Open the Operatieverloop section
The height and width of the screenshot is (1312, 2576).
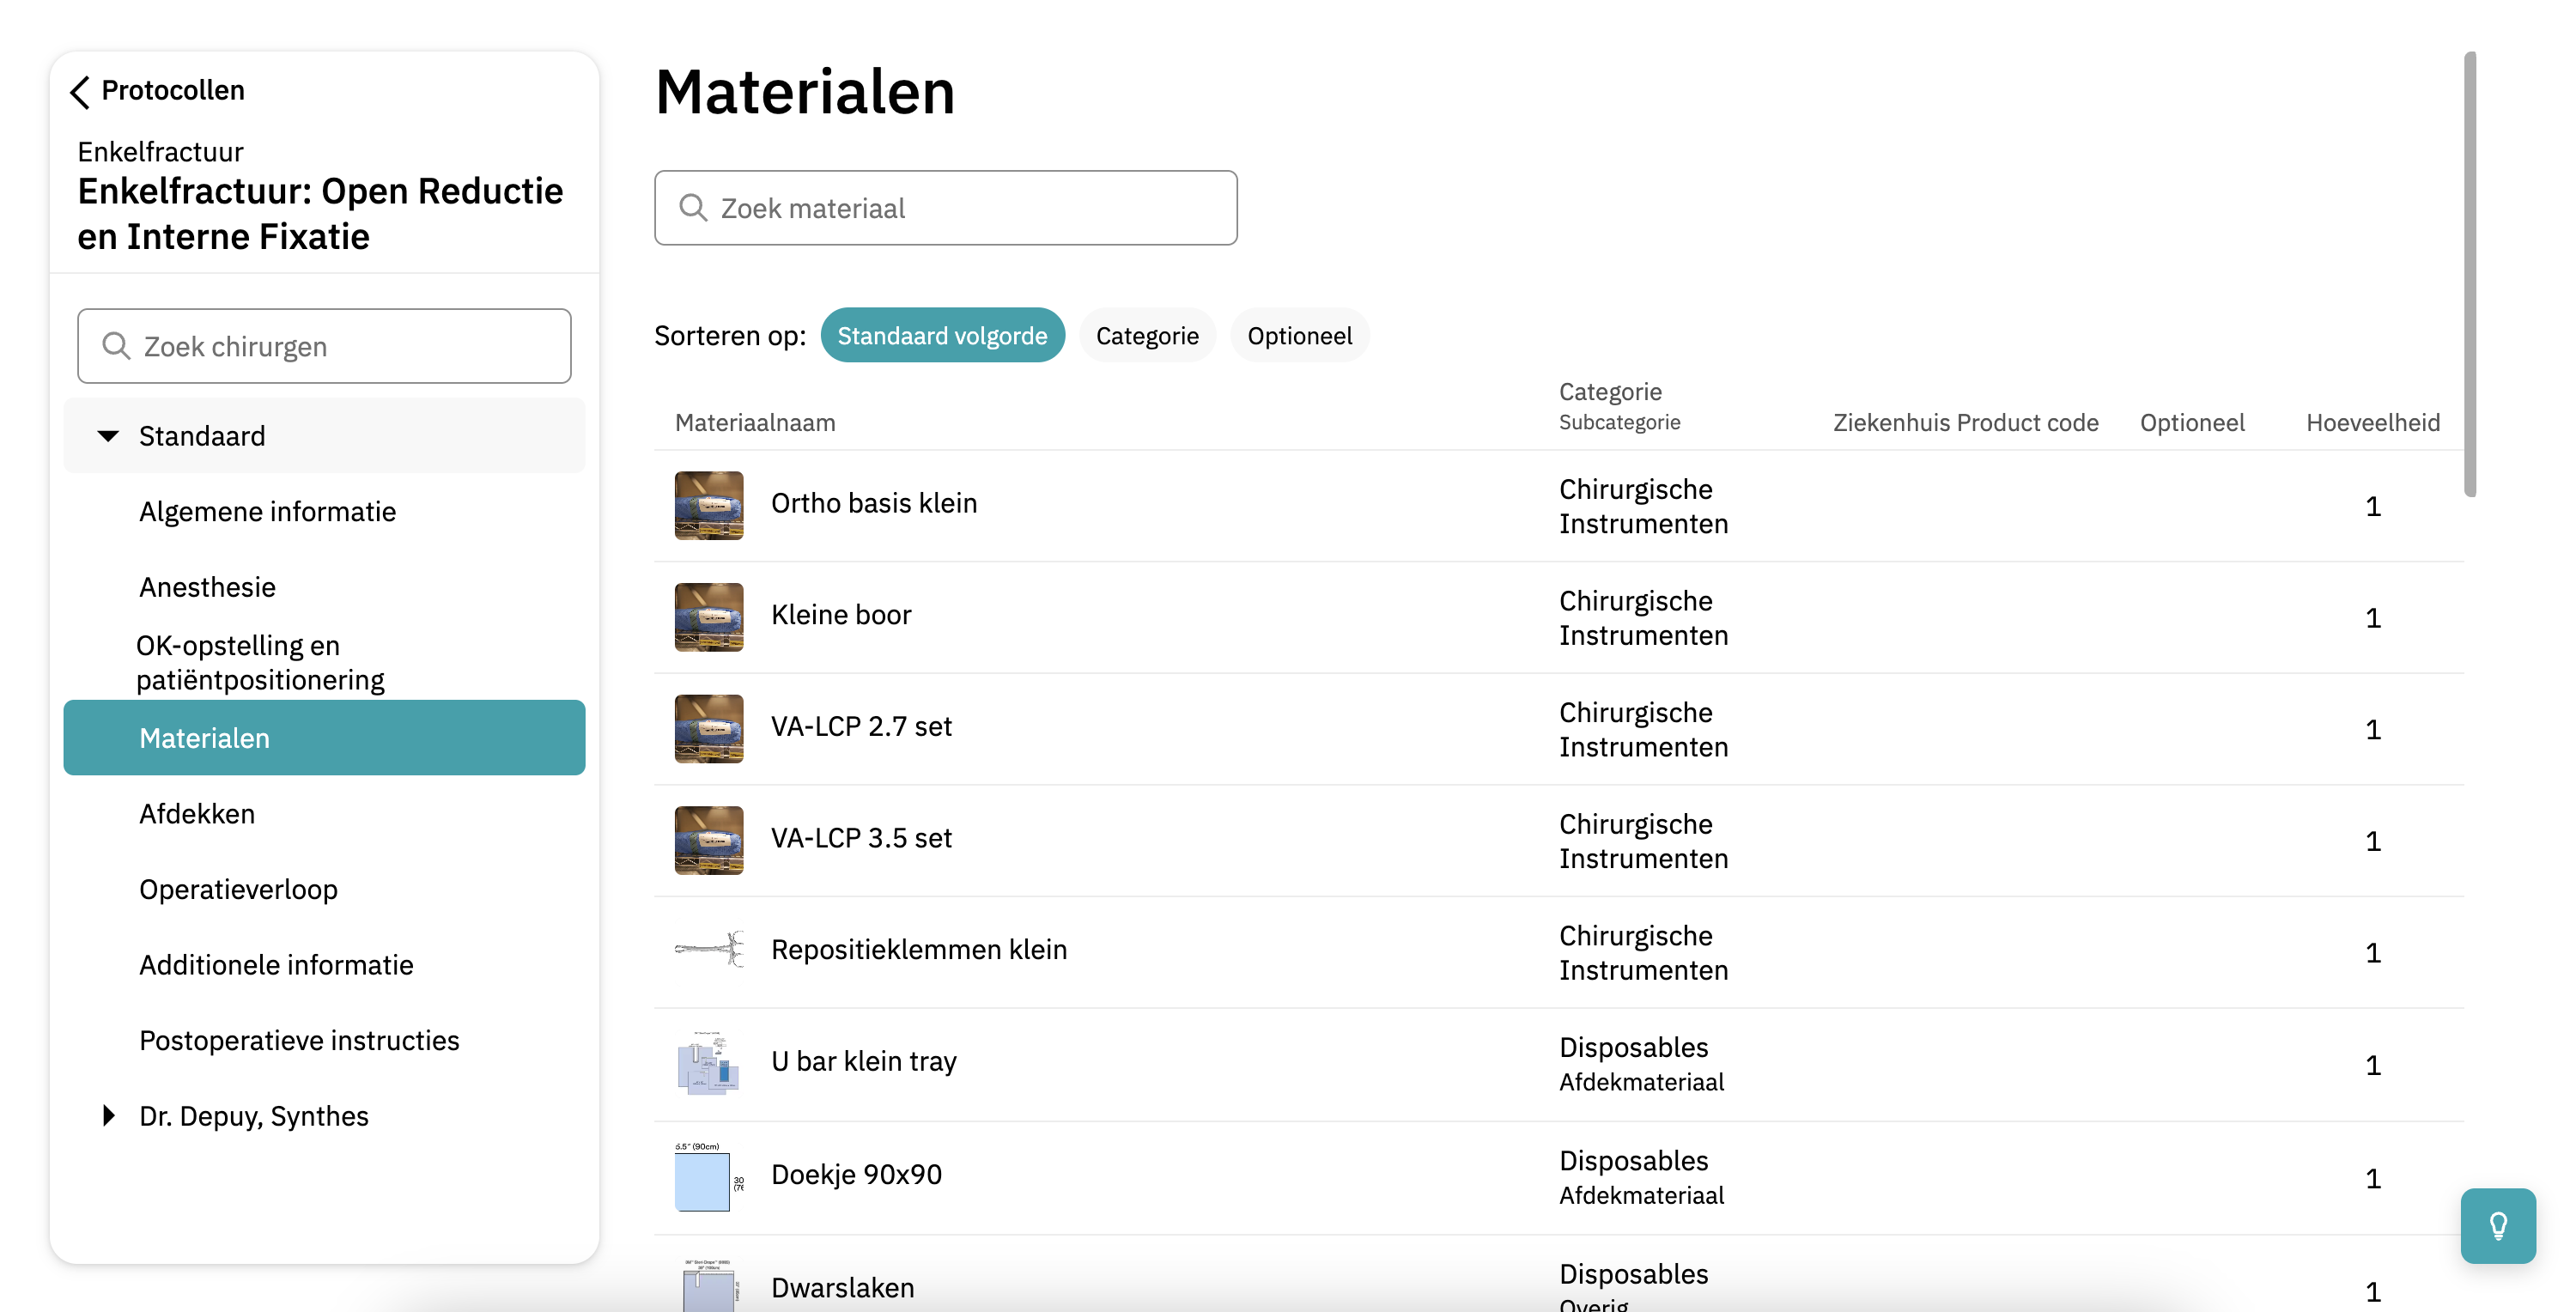[238, 889]
